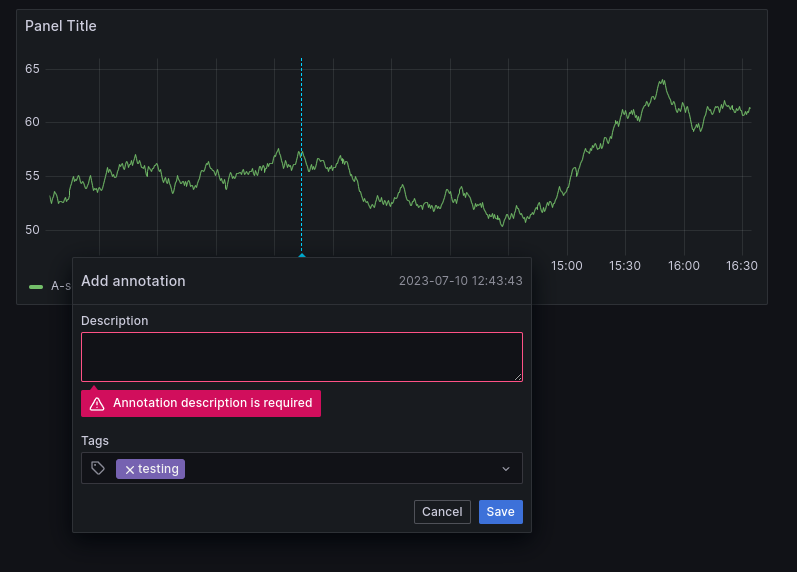Expand the Tags dropdown chevron
797x572 pixels.
point(506,469)
